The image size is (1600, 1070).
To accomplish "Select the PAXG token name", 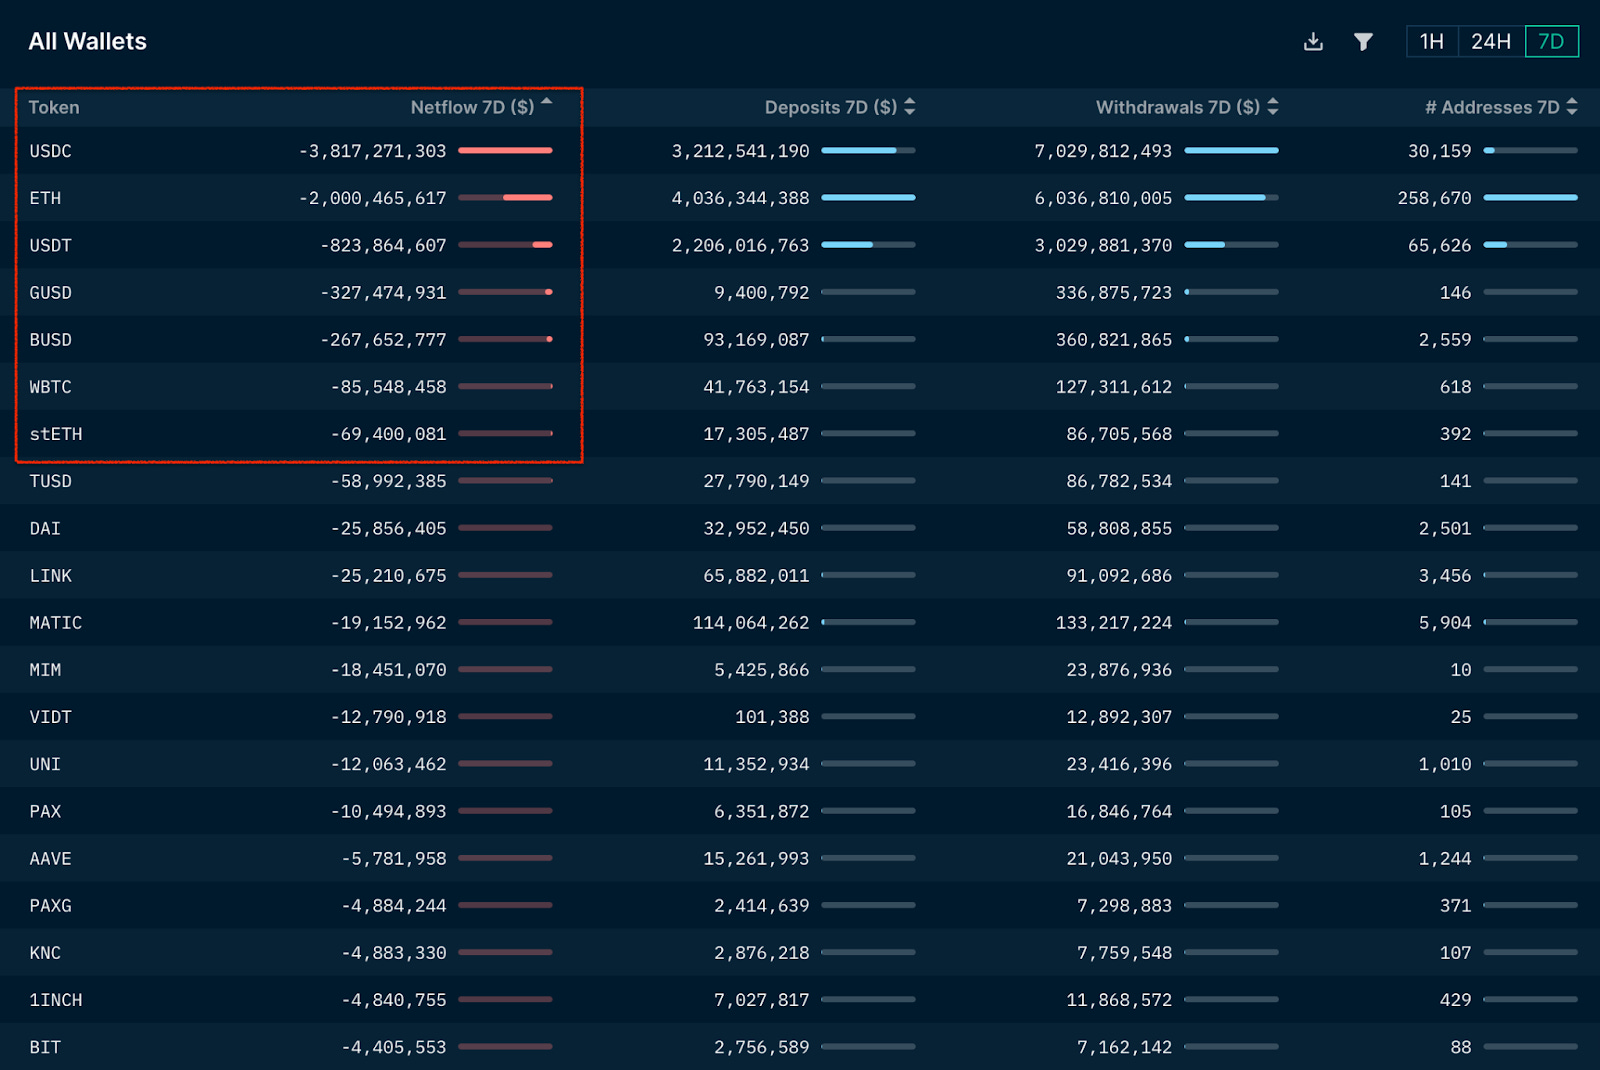I will pos(50,905).
